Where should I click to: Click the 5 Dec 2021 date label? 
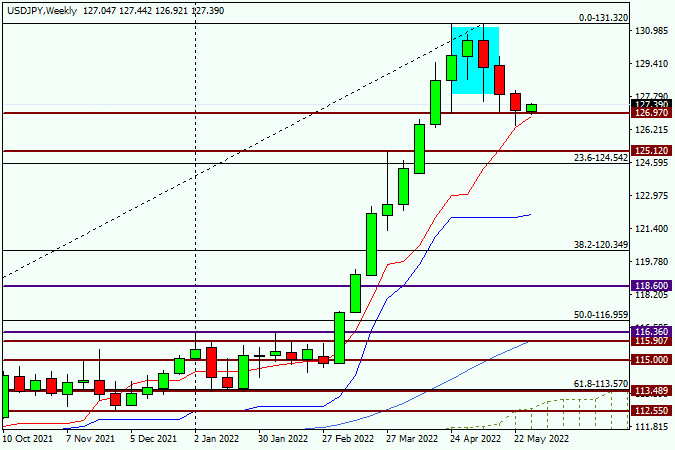coord(153,439)
